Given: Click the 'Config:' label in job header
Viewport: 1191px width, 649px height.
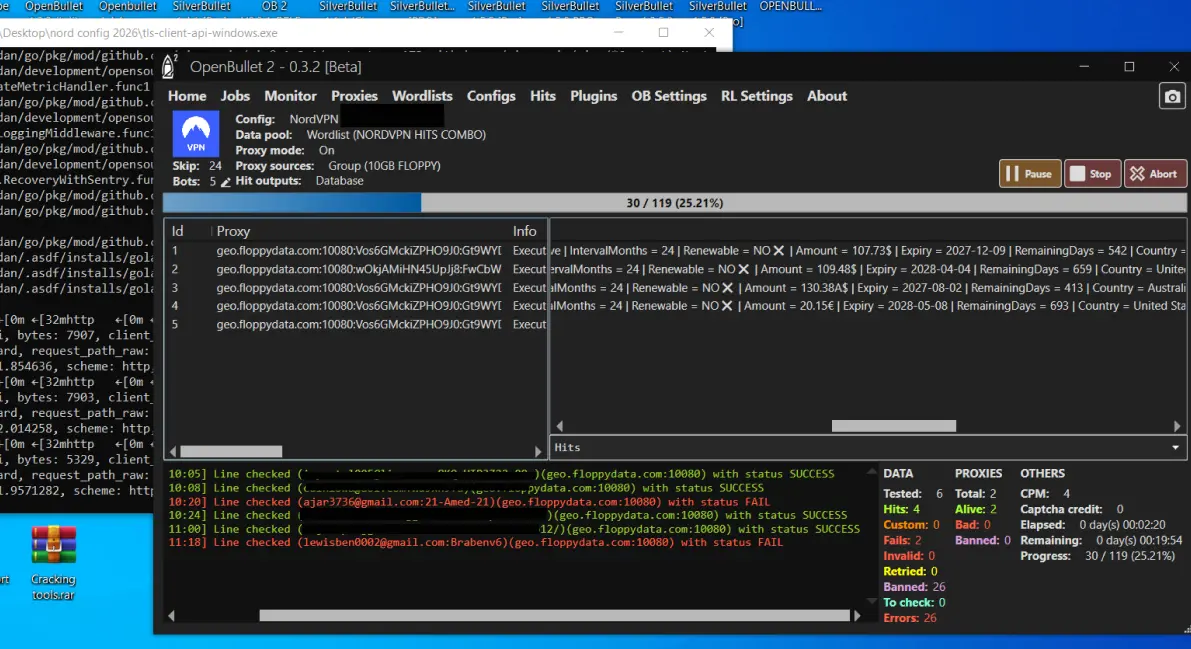Looking at the screenshot, I should pos(255,119).
